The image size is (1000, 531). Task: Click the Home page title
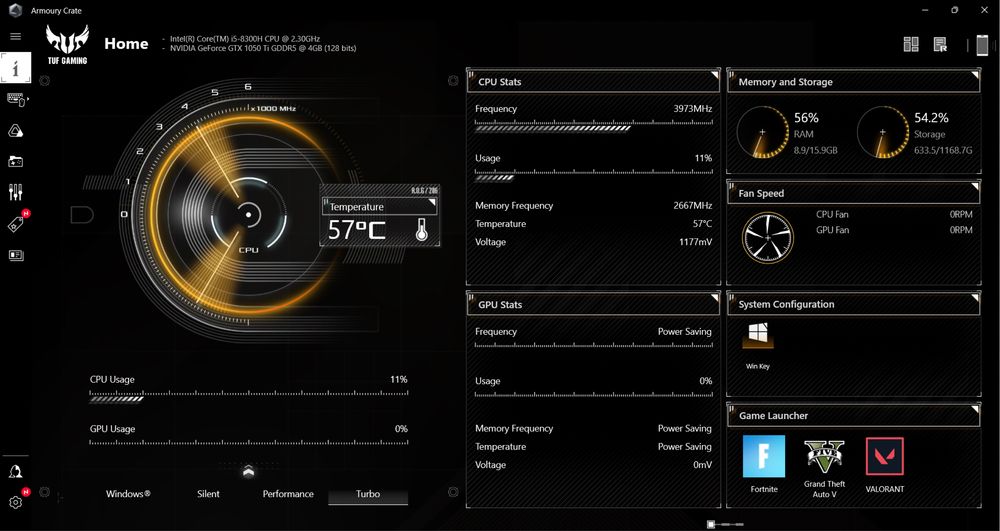point(126,44)
